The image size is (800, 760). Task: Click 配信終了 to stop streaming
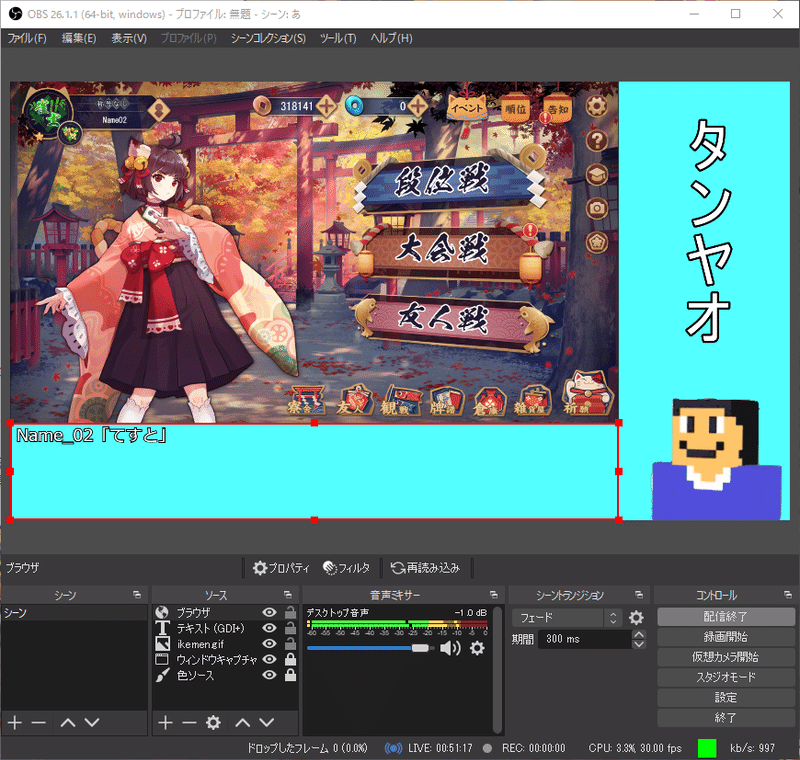[x=726, y=617]
